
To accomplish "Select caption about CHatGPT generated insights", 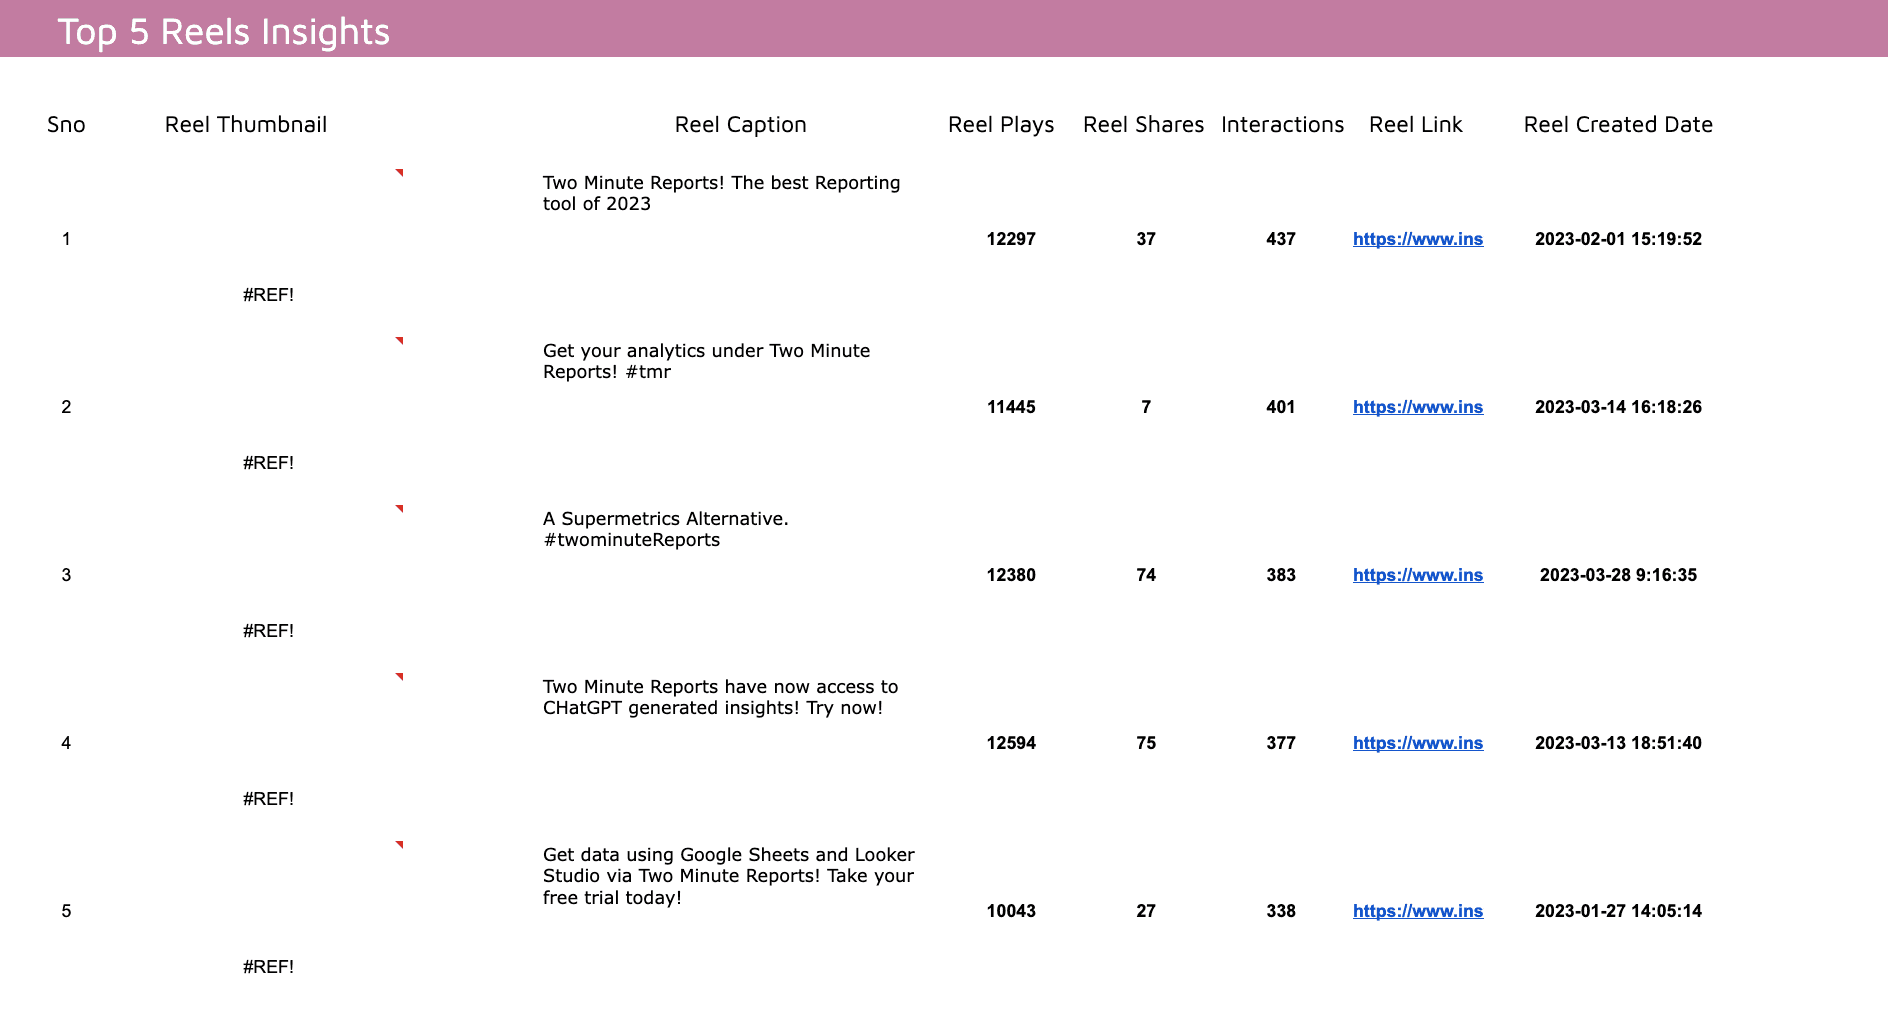I will click(720, 697).
